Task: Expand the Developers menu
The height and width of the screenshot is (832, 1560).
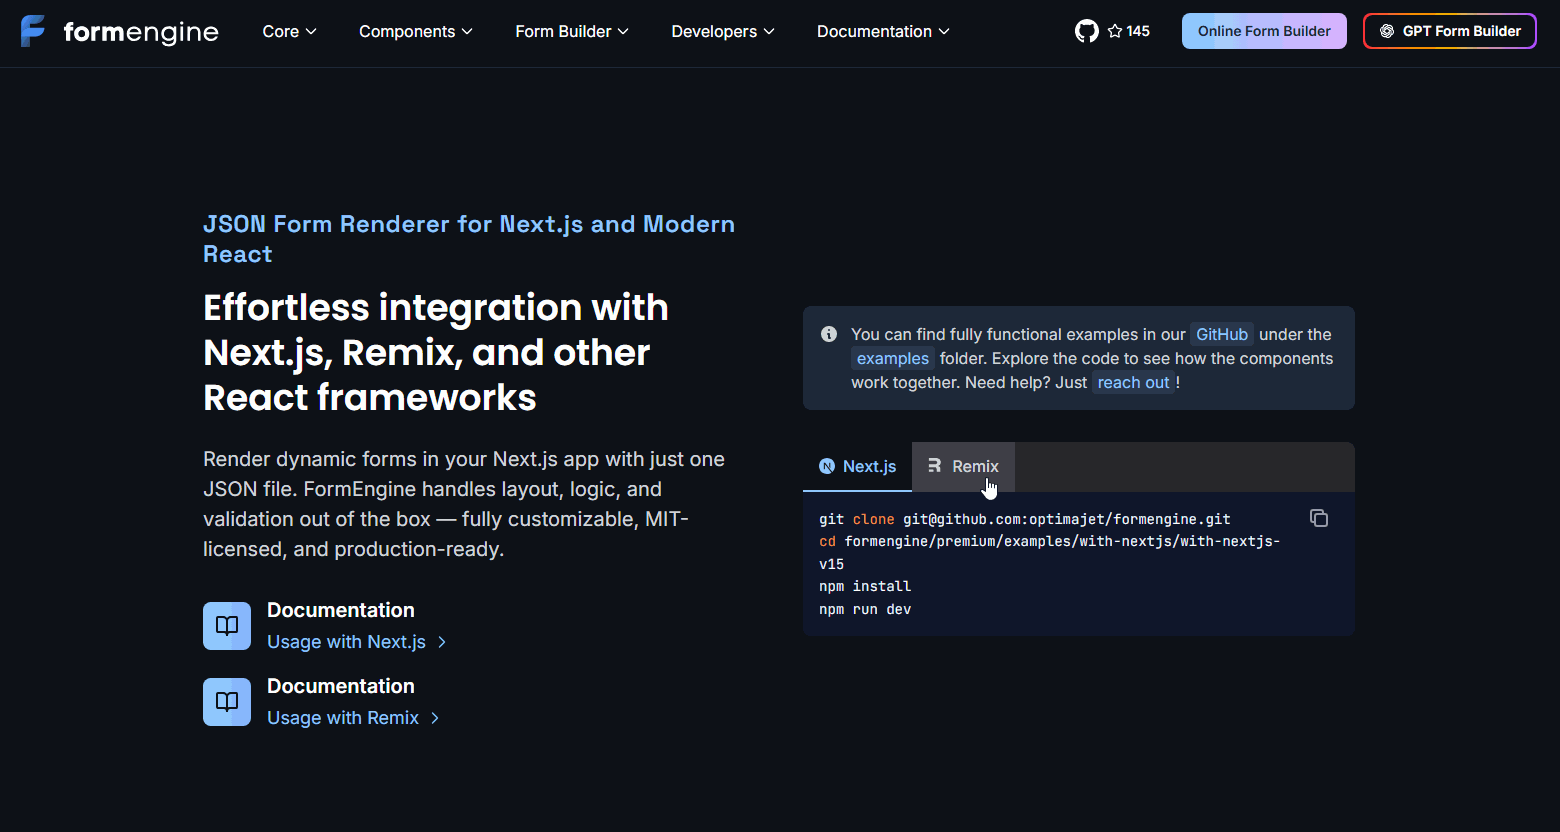Action: pos(723,31)
